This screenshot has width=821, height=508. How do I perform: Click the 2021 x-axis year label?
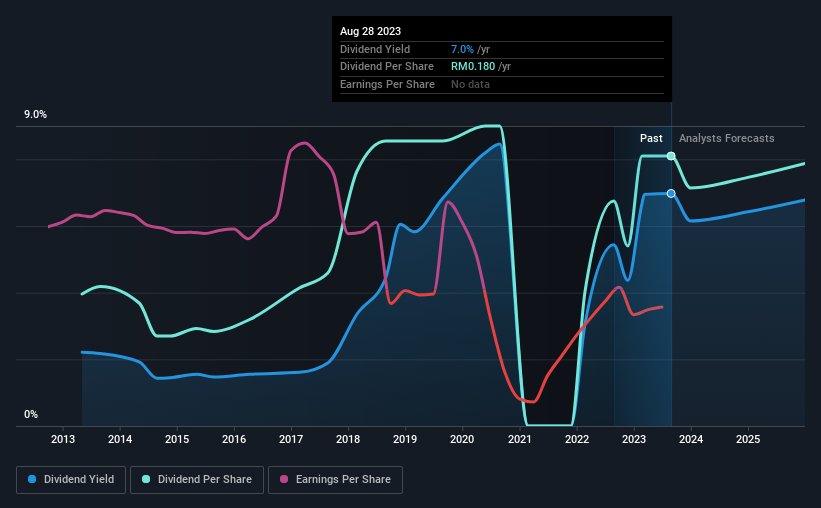(x=519, y=439)
